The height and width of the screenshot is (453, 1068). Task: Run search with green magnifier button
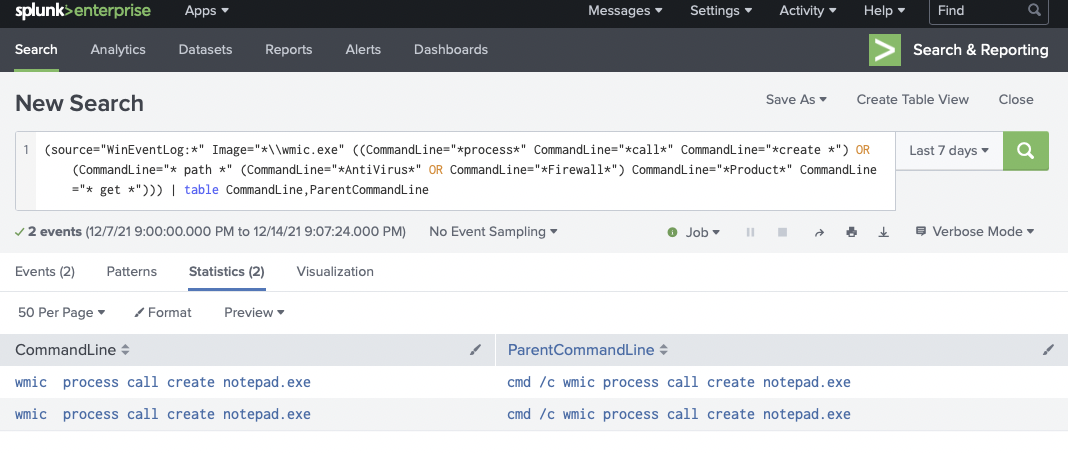(x=1026, y=151)
